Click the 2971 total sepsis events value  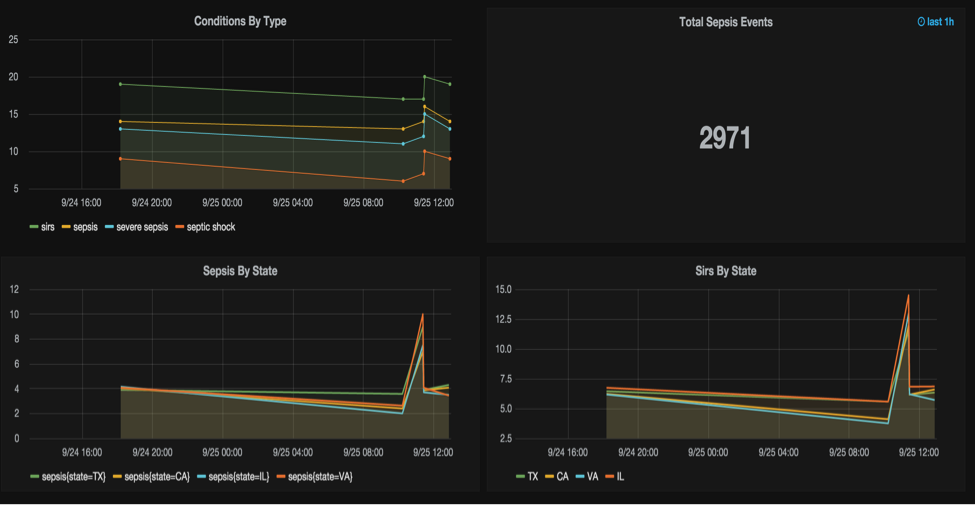click(725, 138)
